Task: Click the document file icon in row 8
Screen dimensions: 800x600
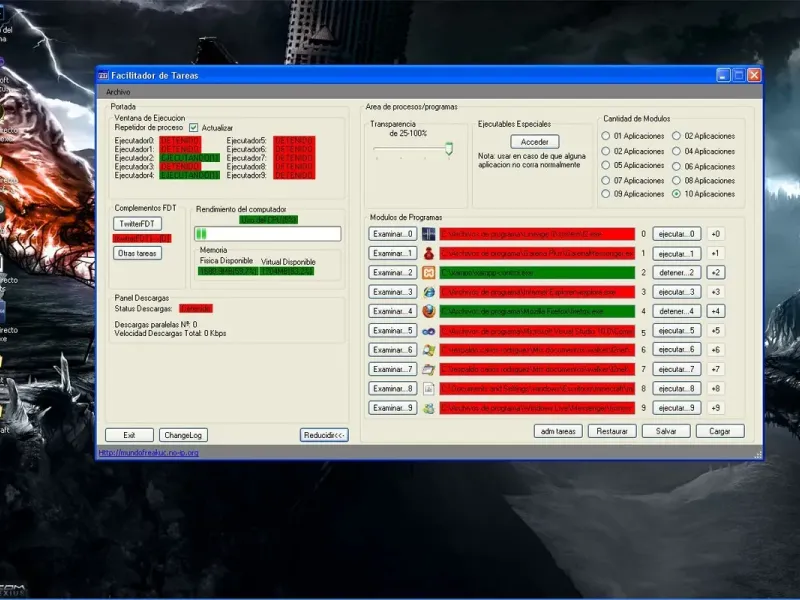Action: coord(429,389)
